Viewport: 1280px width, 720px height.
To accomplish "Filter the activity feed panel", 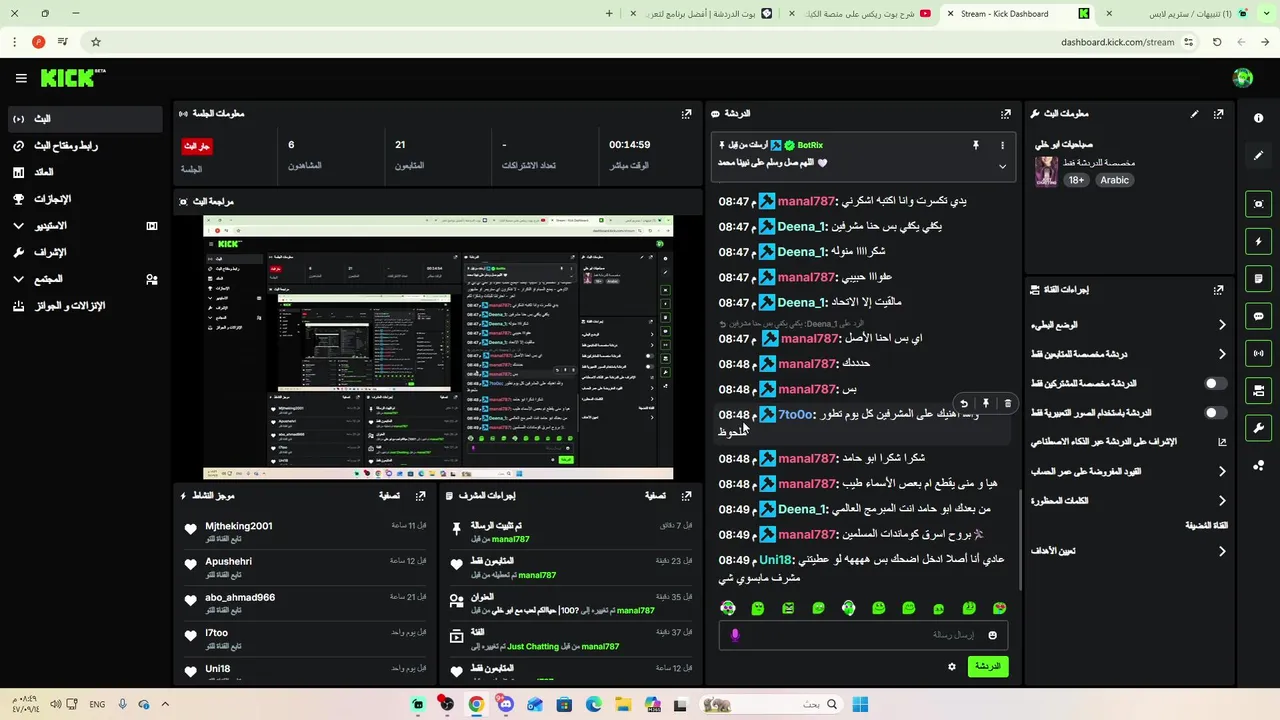I will (x=389, y=496).
